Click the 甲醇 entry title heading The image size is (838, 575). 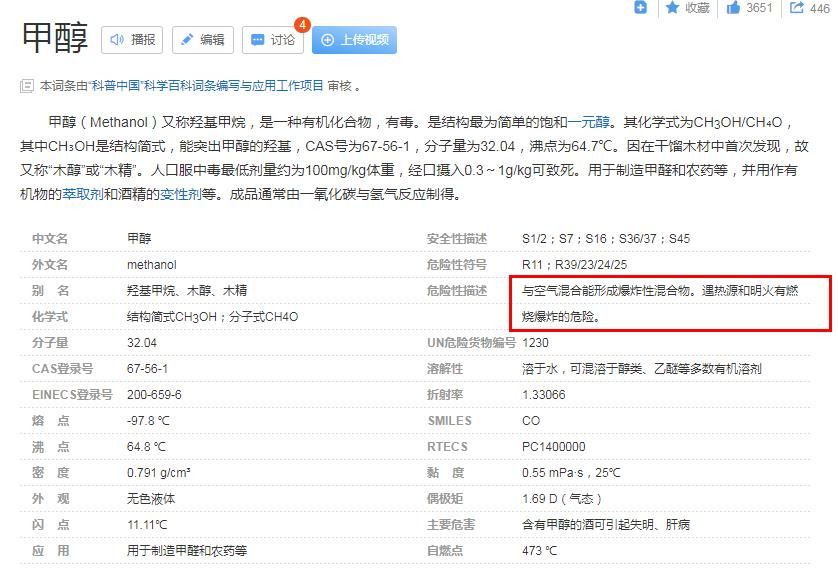(x=55, y=38)
